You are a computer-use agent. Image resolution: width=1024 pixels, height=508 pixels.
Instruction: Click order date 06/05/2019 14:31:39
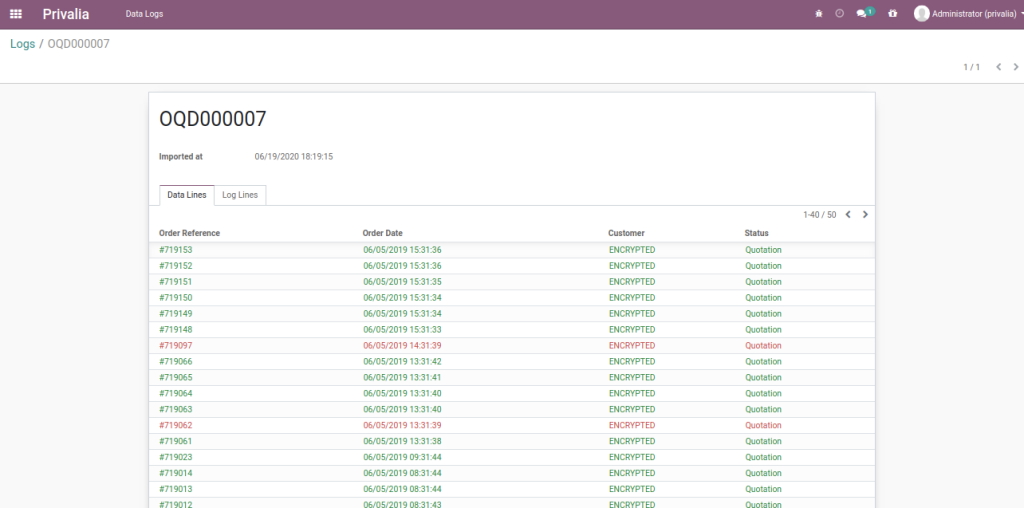402,345
